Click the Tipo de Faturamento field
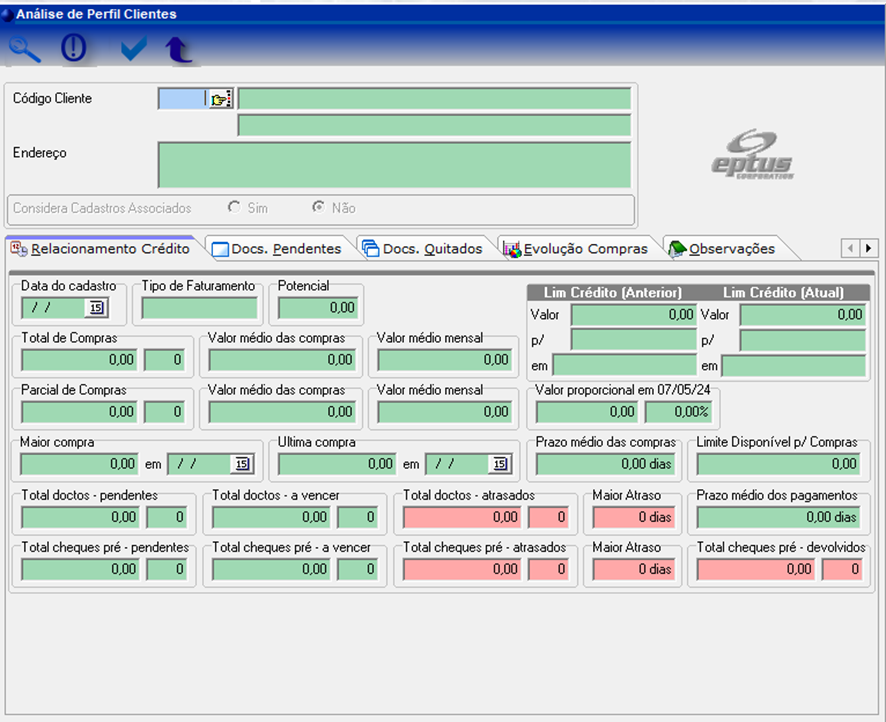This screenshot has width=886, height=722. 199,308
